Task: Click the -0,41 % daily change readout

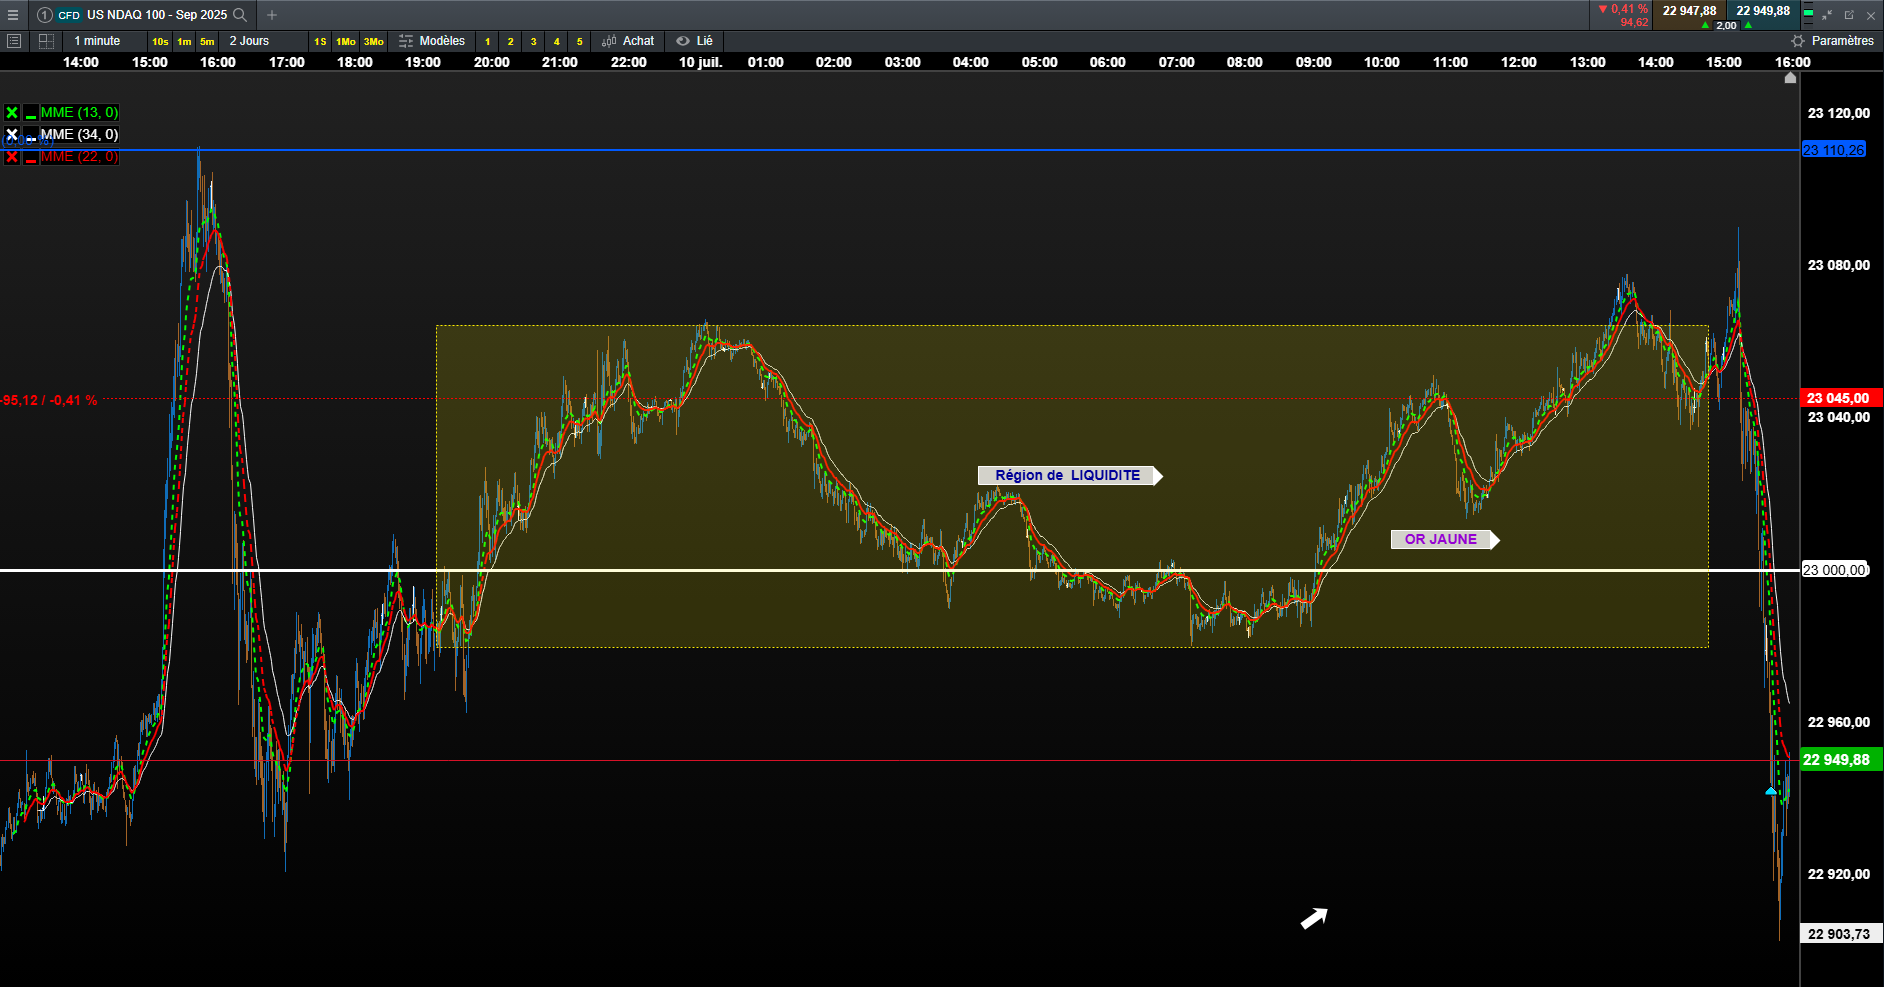Action: 1624,9
